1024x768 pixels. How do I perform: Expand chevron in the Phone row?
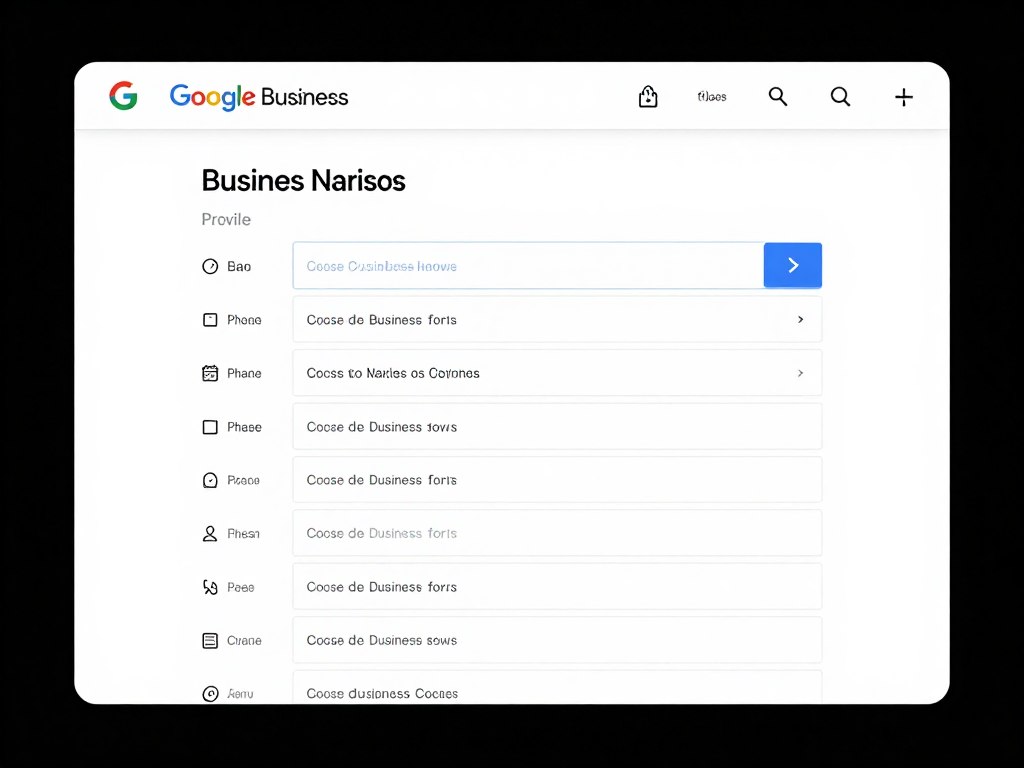[801, 319]
